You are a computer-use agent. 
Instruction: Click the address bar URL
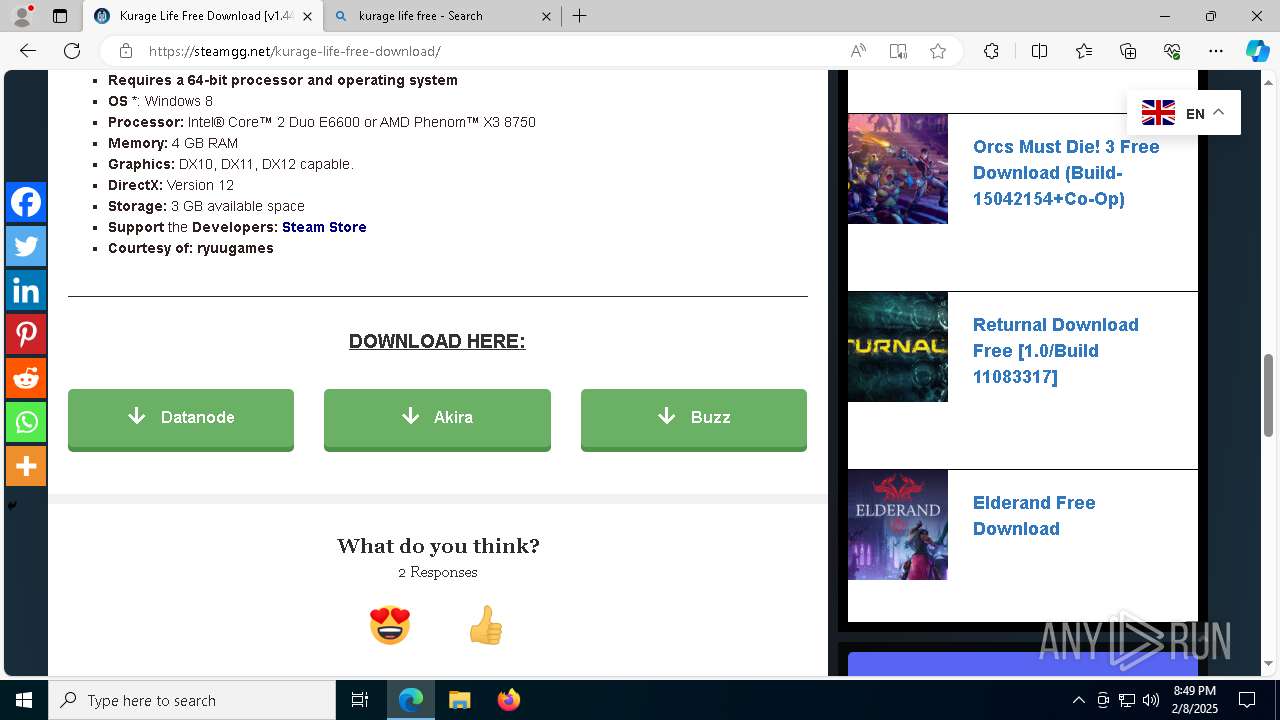pos(294,51)
